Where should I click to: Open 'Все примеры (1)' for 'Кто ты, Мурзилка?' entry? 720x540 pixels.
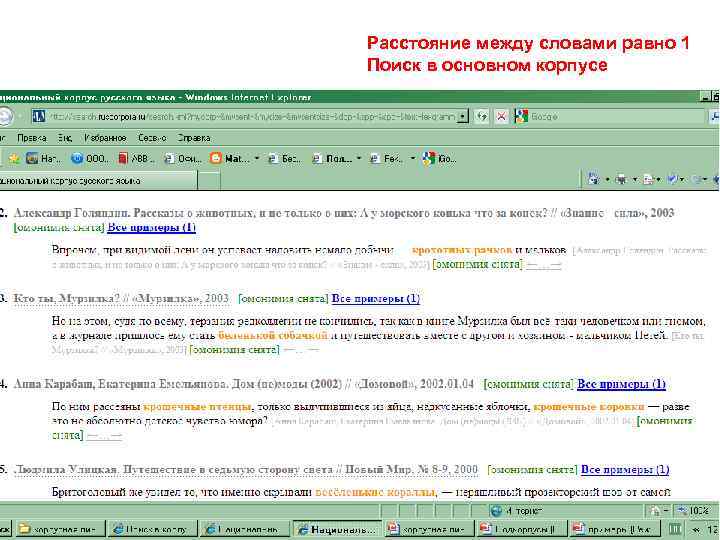tap(376, 298)
